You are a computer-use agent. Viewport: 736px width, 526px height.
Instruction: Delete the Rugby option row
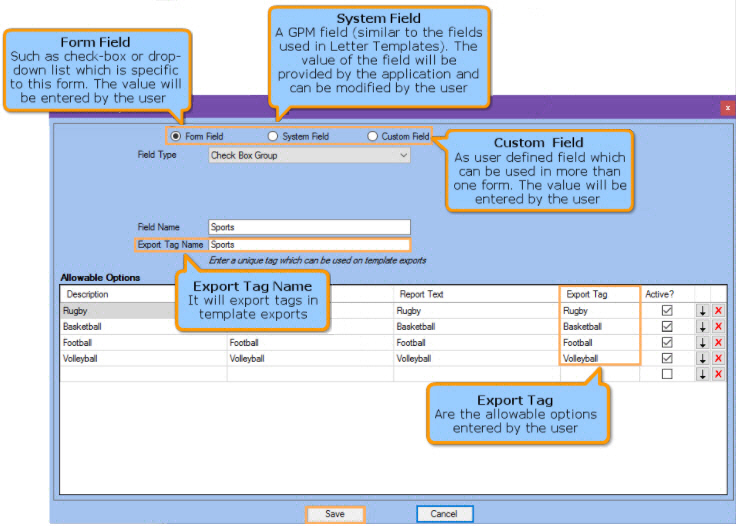click(x=718, y=311)
